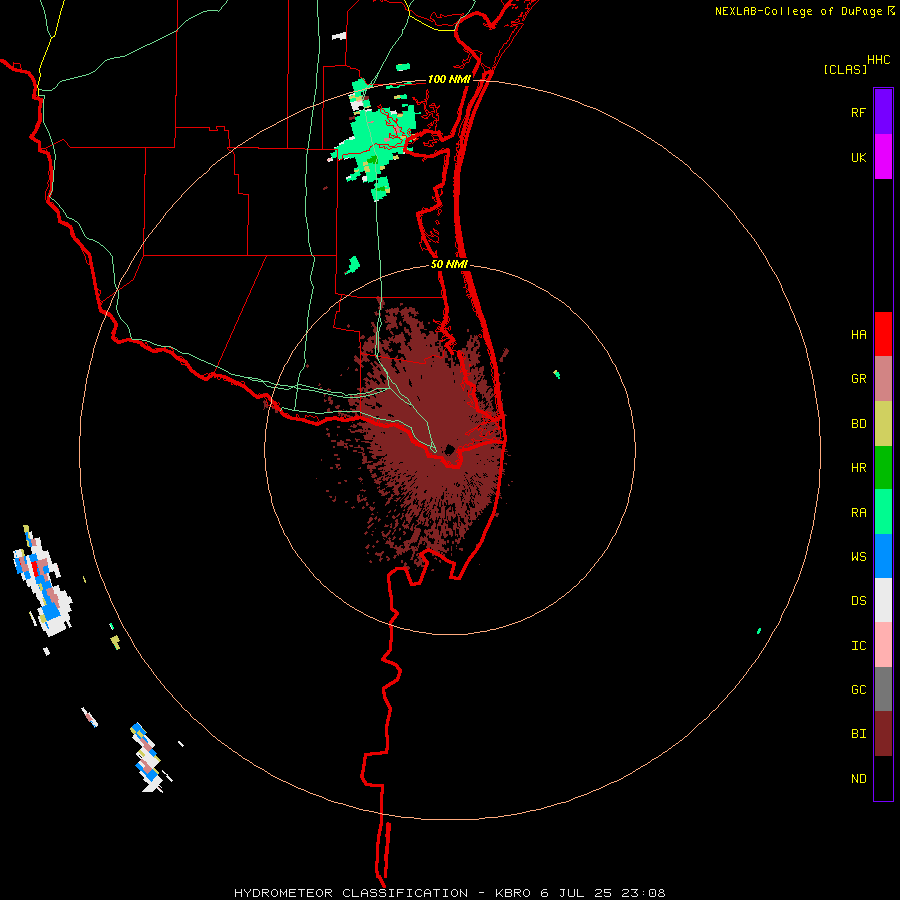
Task: Click the HA legend label
Action: 858,334
